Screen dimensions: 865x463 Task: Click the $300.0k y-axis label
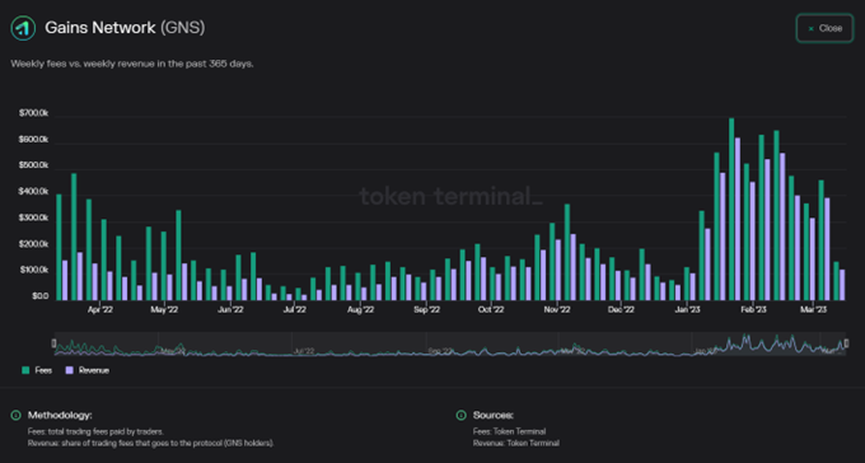click(33, 218)
